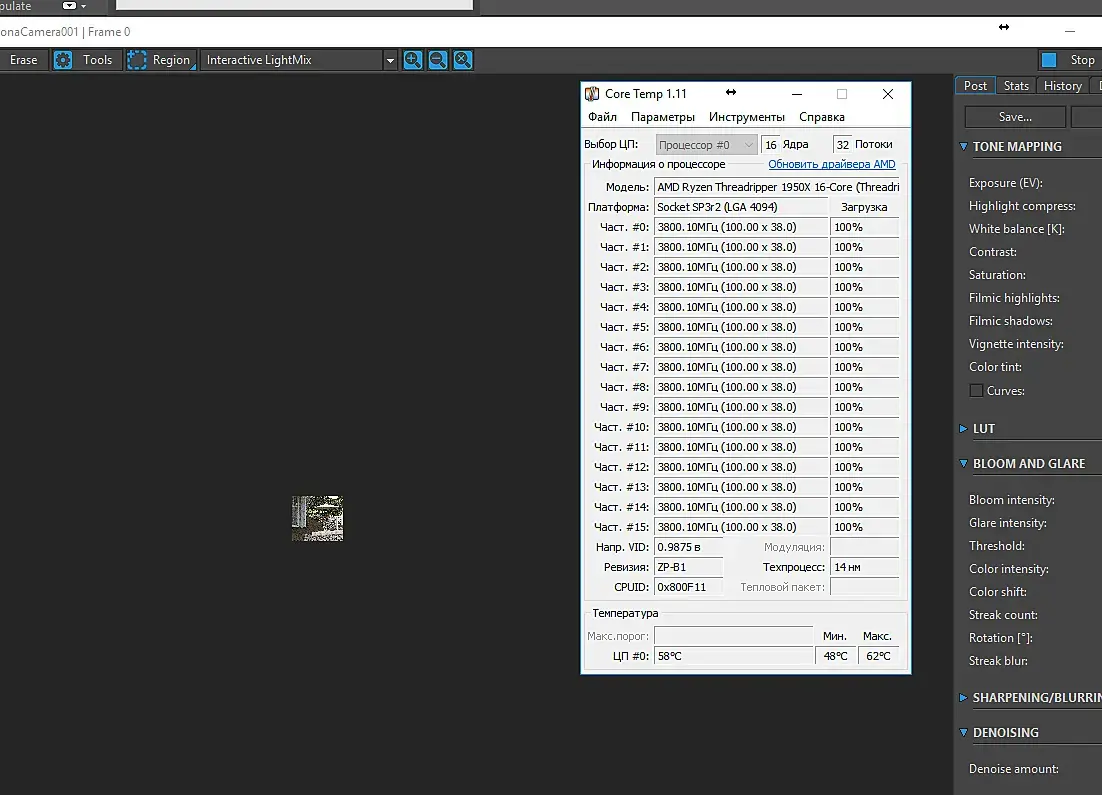Screen dimensions: 1102x795
Task: Activate the Region selection icon
Action: [x=136, y=60]
